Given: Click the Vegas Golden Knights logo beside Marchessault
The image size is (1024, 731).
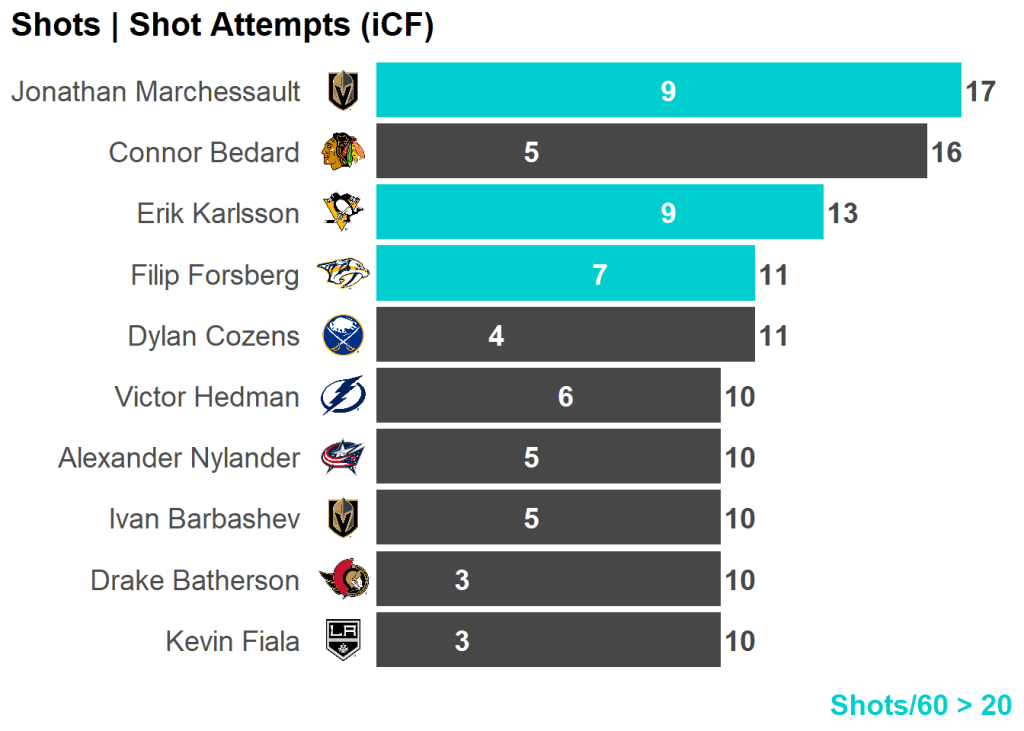Looking at the screenshot, I should click(343, 91).
